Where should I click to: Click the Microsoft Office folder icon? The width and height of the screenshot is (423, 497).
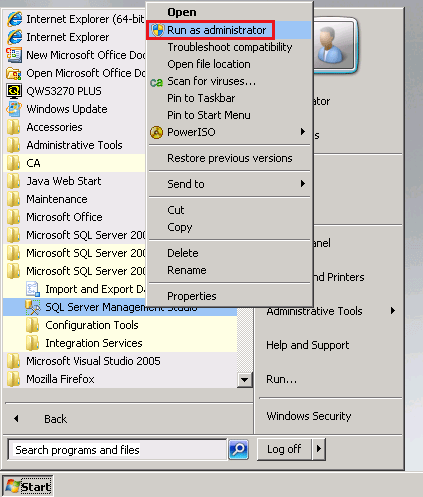(x=13, y=217)
